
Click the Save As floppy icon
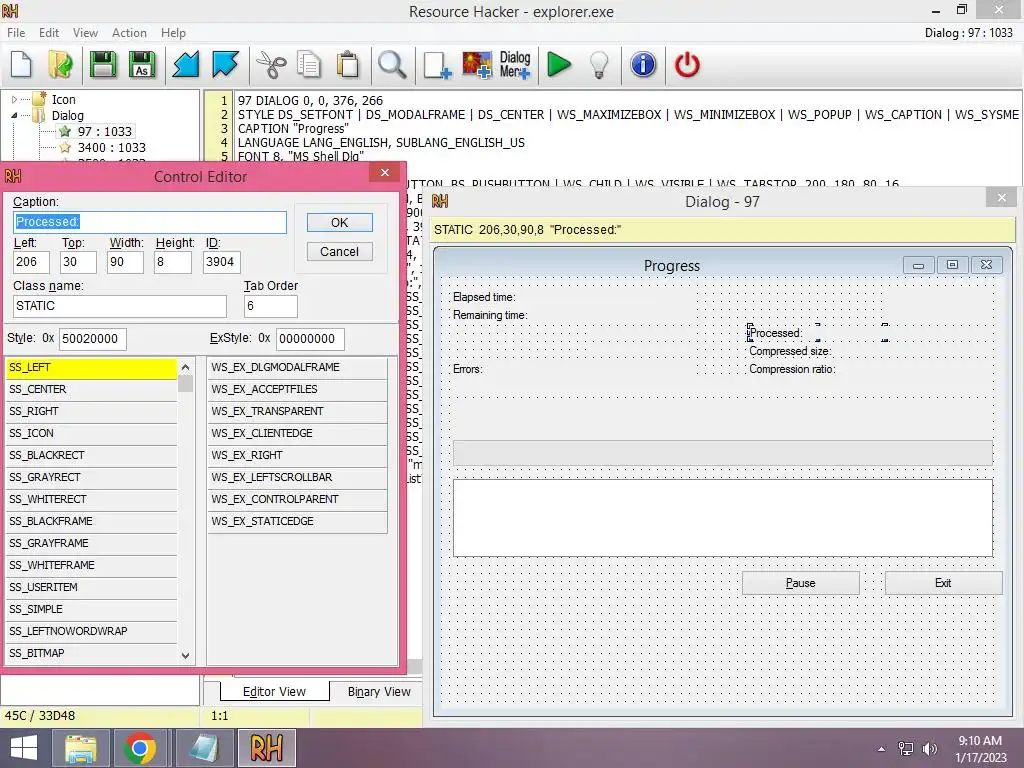point(142,65)
